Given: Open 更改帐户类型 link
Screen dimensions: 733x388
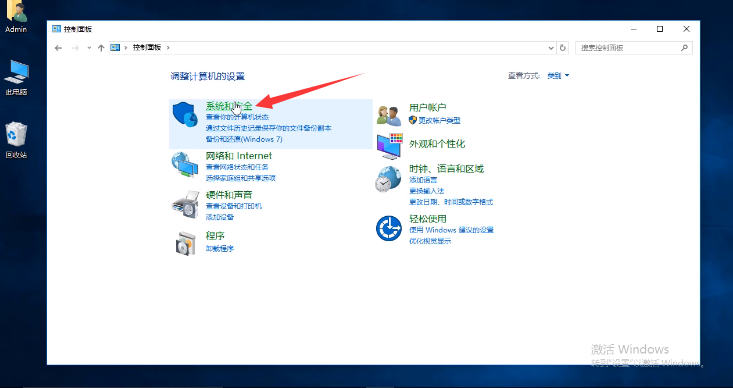Looking at the screenshot, I should coord(439,121).
